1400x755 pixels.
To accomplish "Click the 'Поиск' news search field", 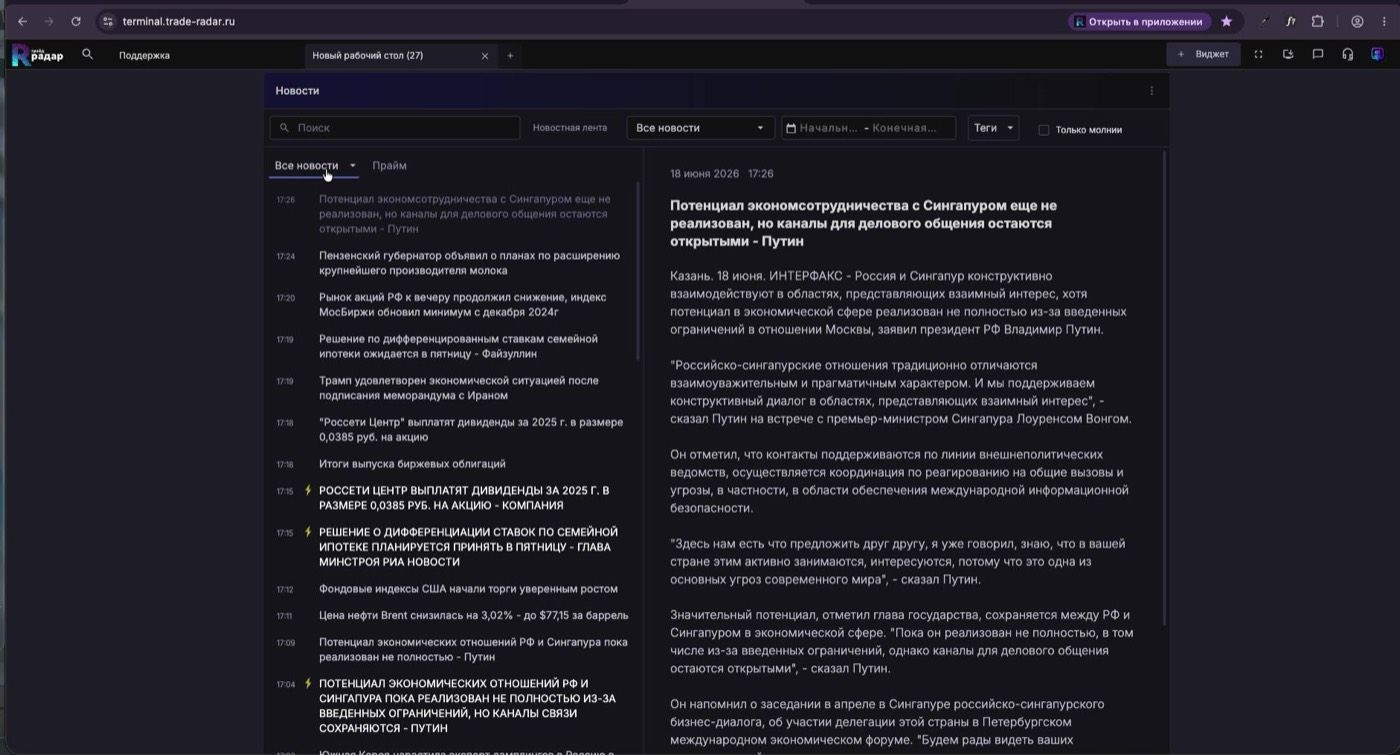I will click(395, 128).
